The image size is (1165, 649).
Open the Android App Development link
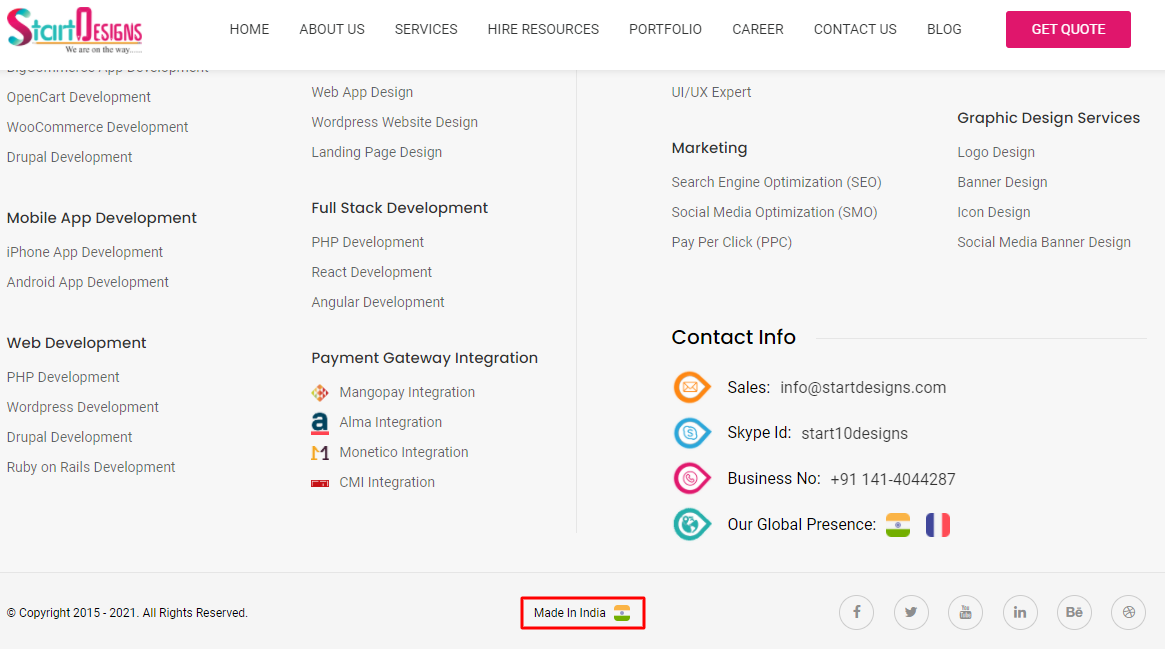[x=88, y=282]
